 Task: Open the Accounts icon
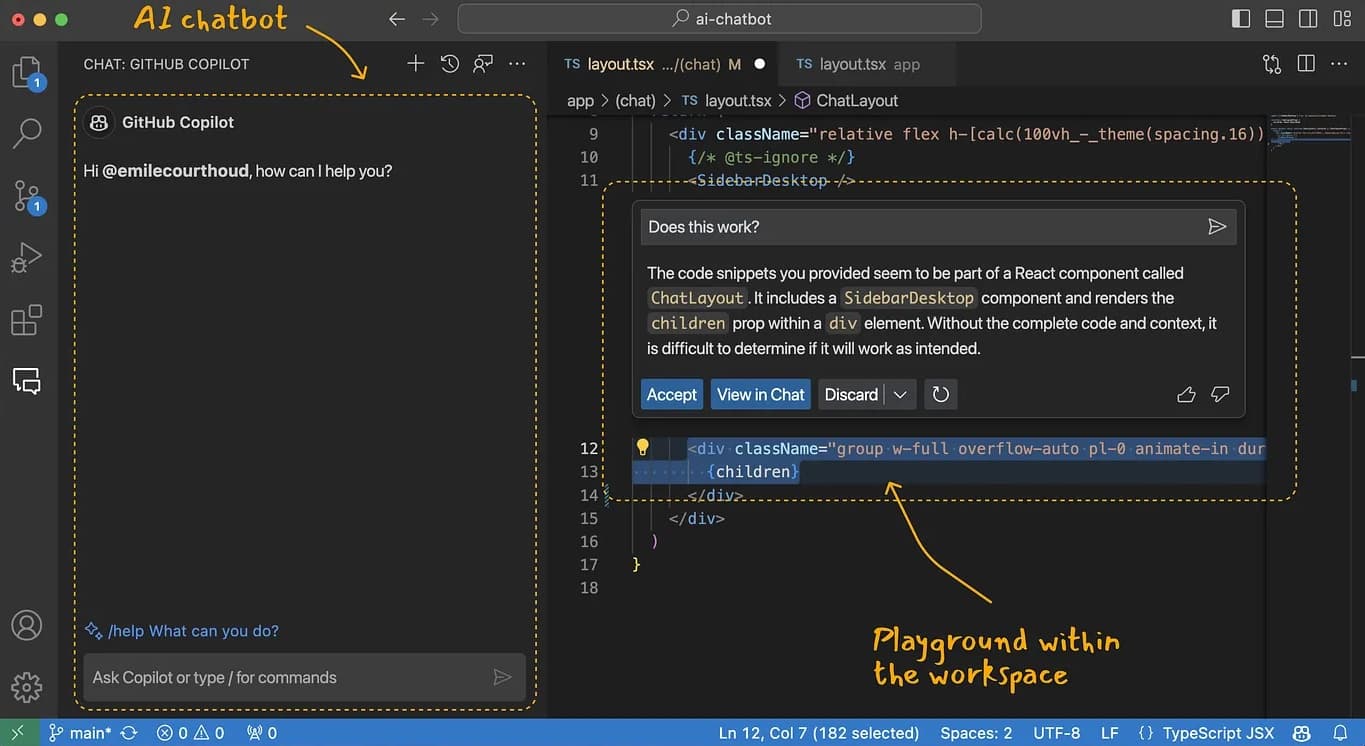(x=27, y=625)
